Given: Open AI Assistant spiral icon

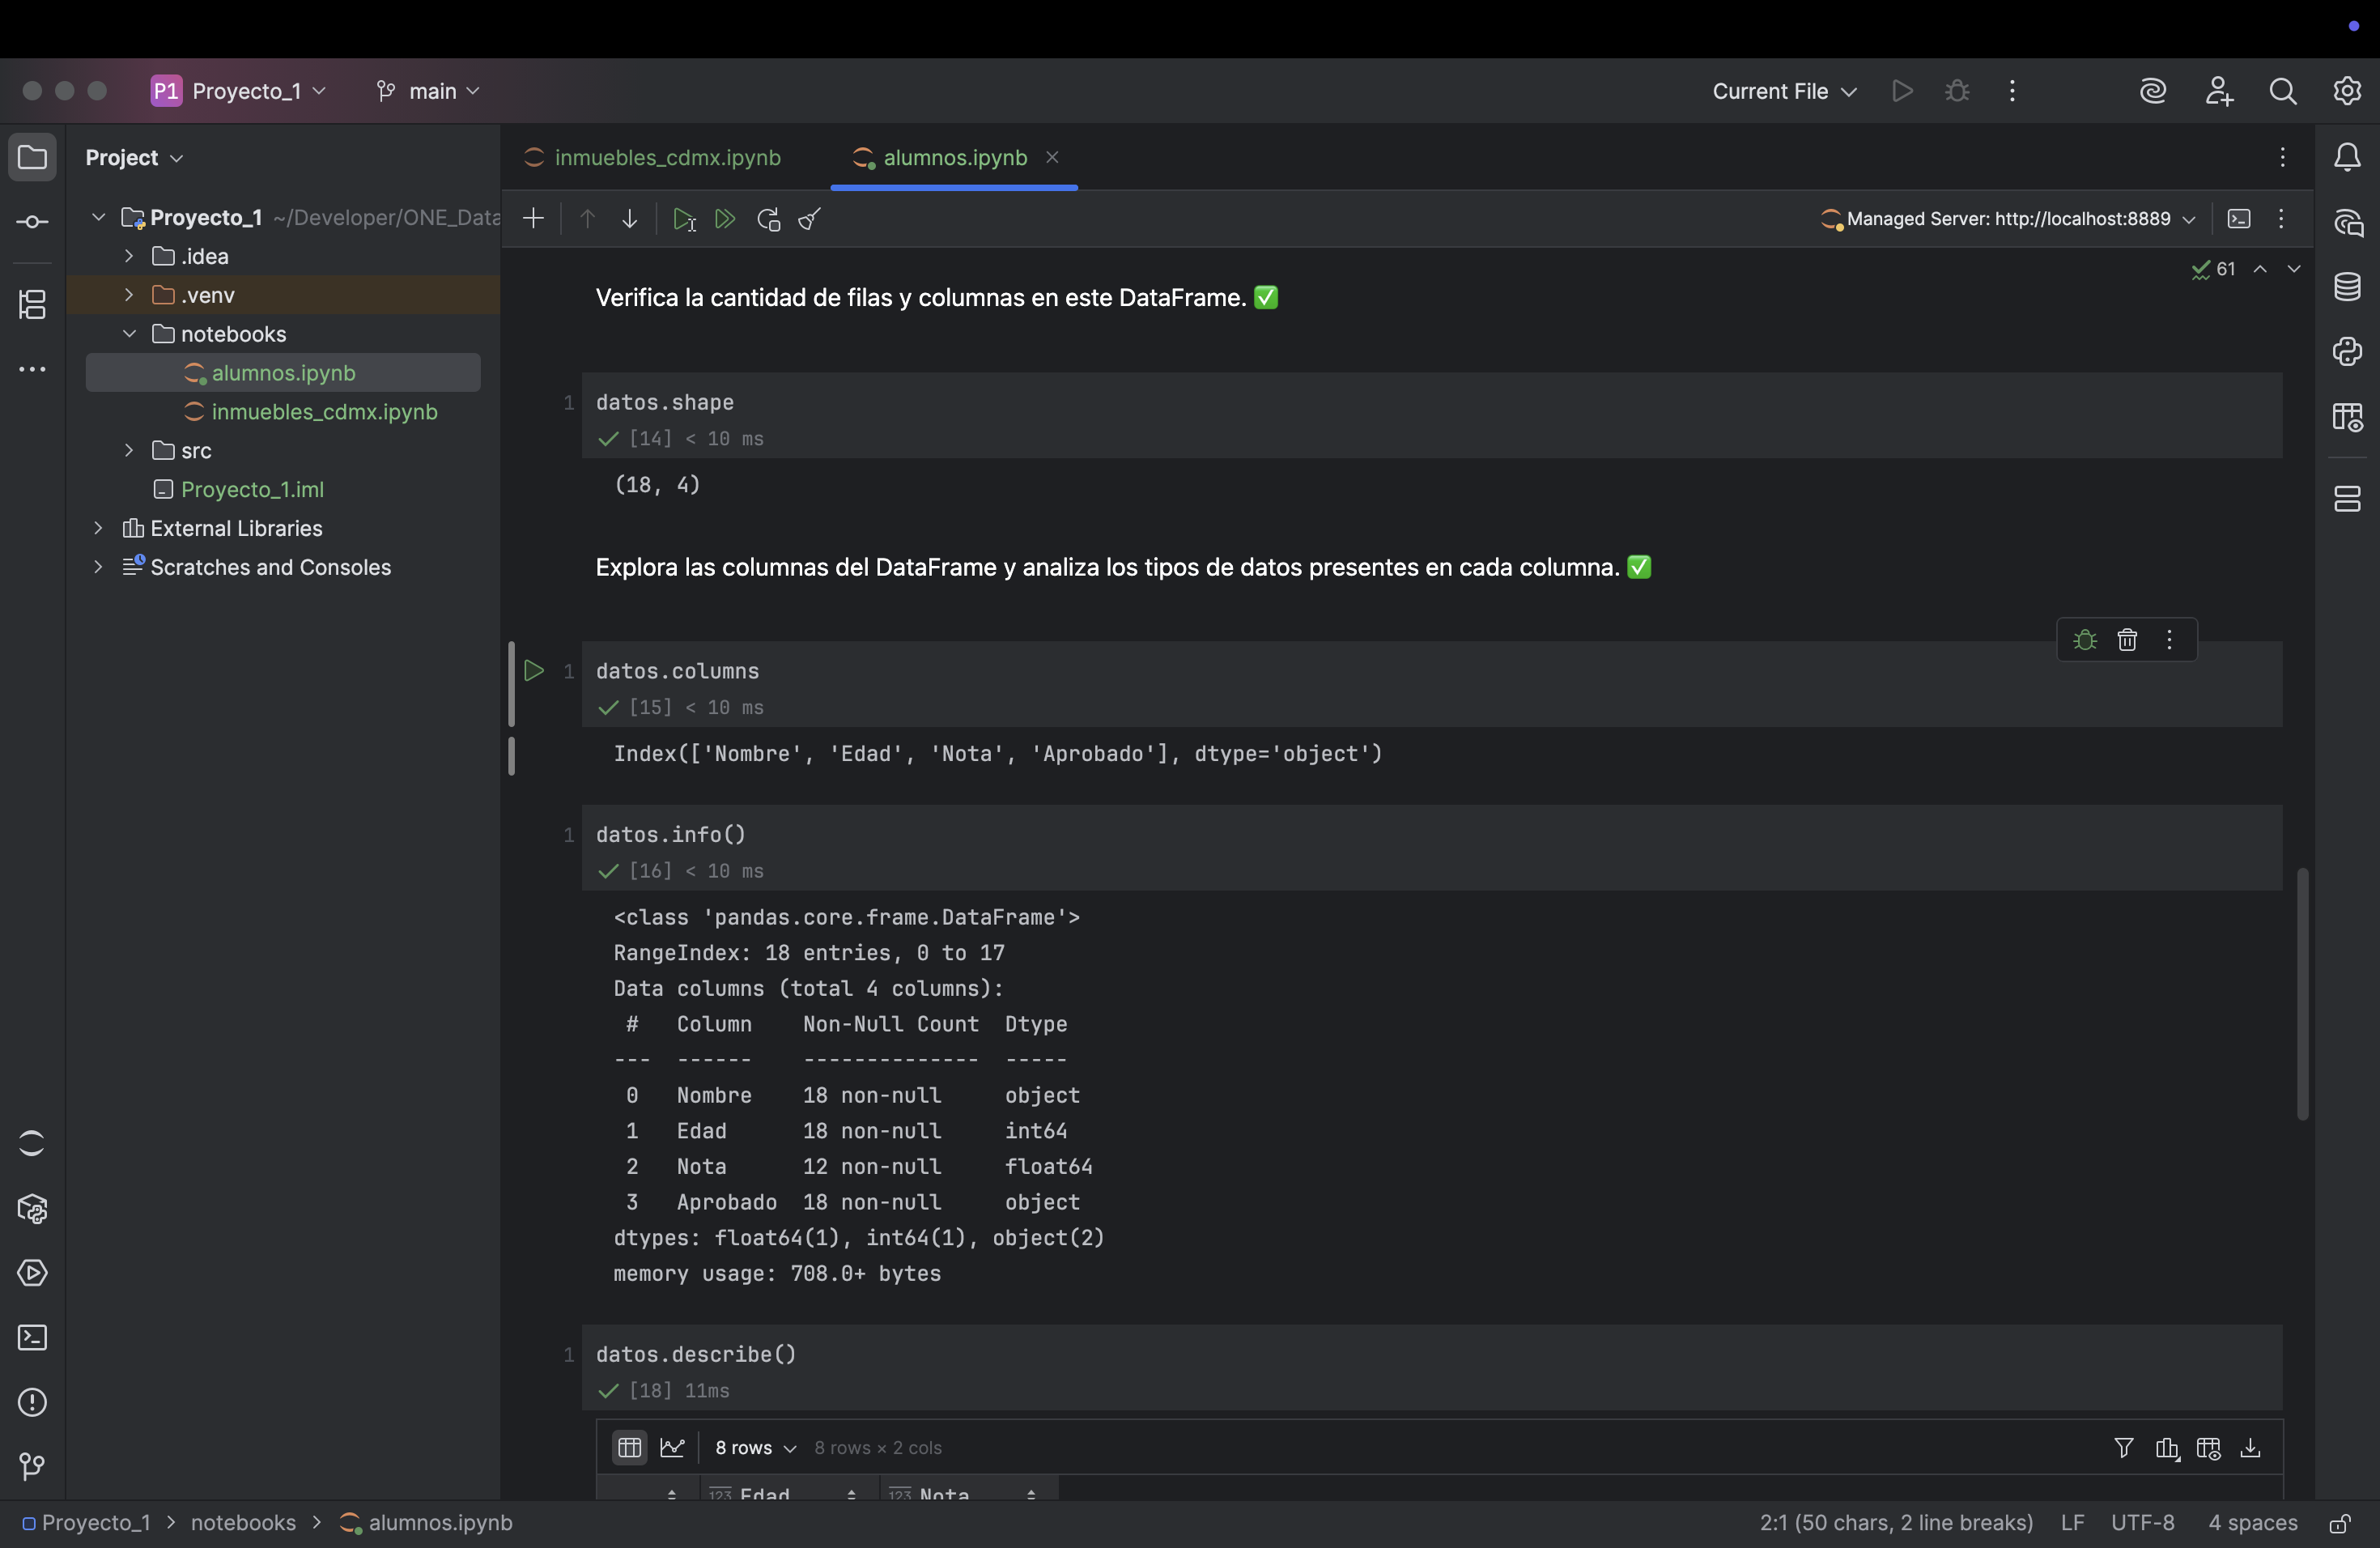Looking at the screenshot, I should point(2153,91).
